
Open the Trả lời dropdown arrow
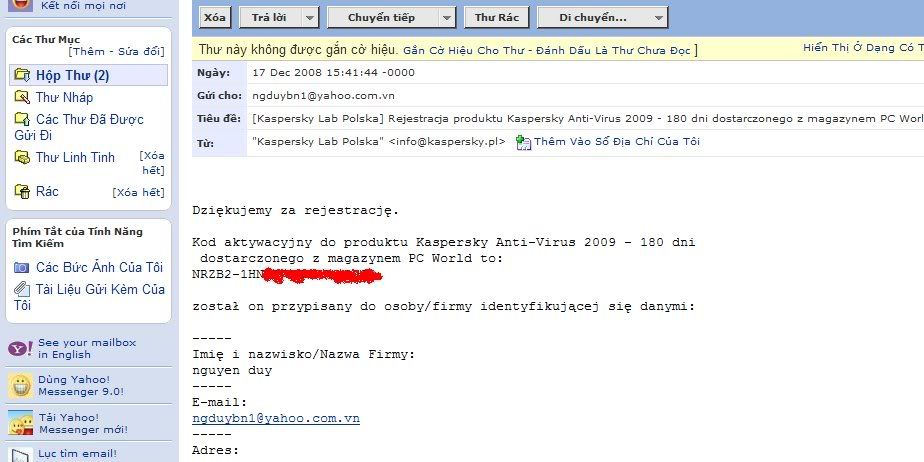click(310, 18)
